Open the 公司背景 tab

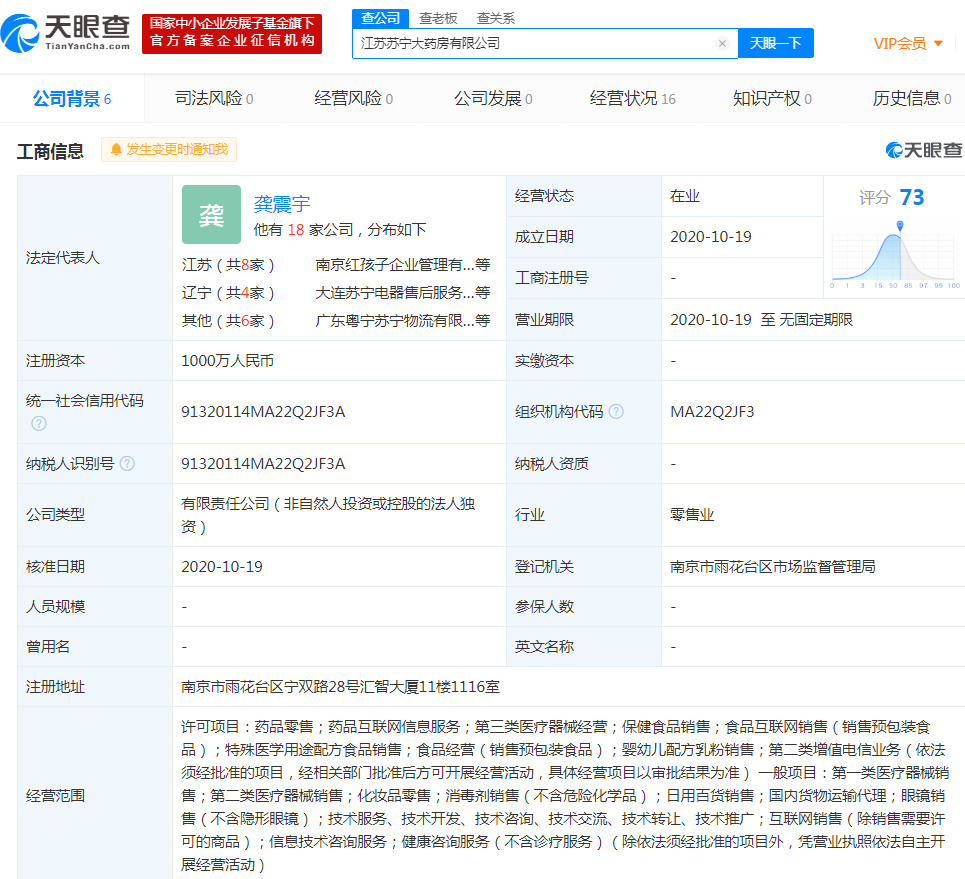pyautogui.click(x=72, y=98)
